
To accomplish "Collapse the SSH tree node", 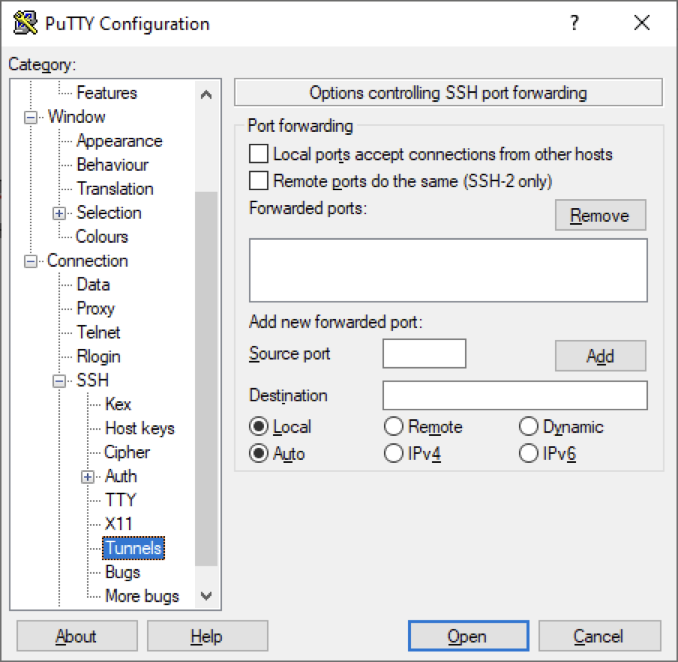I will click(59, 381).
